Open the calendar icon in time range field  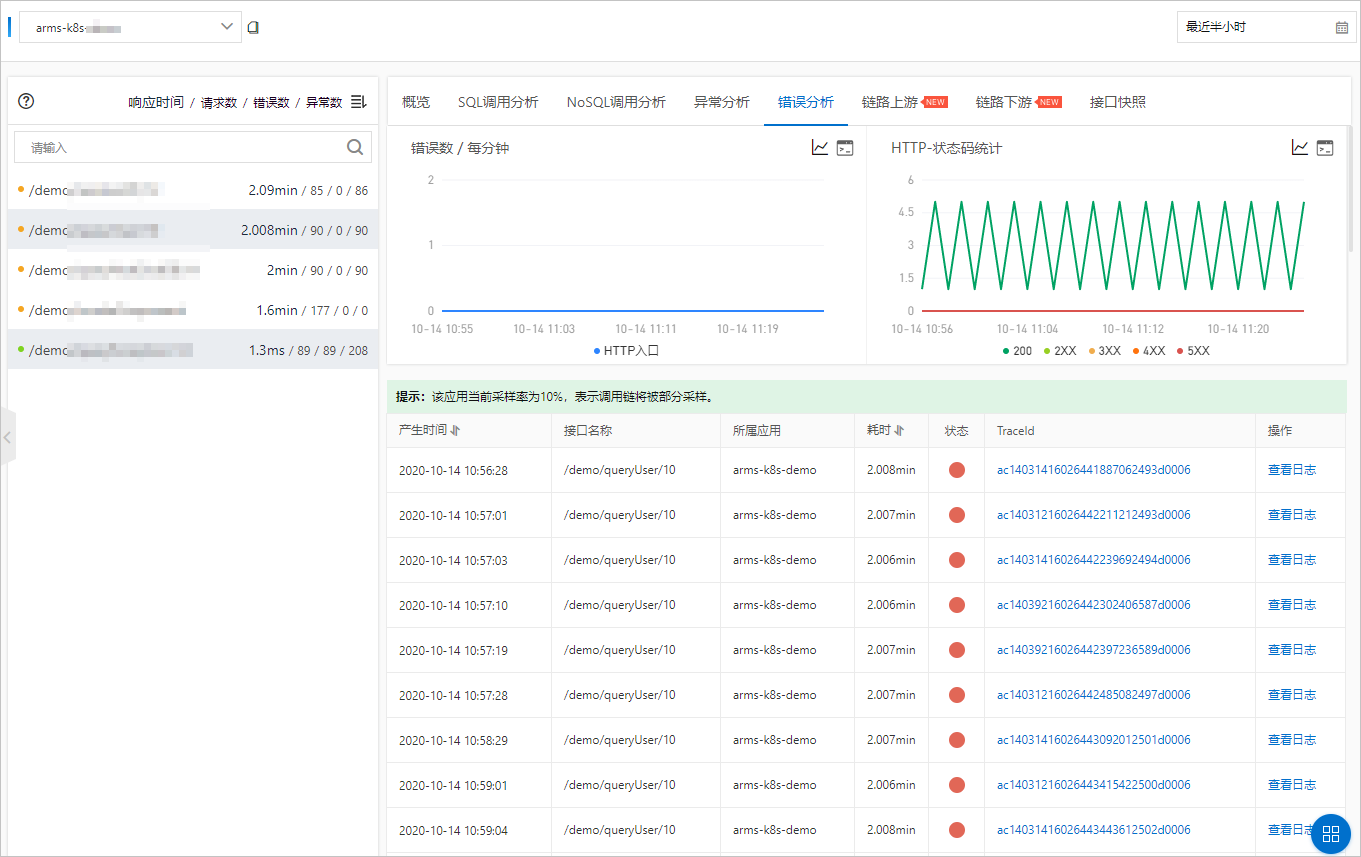click(1341, 28)
